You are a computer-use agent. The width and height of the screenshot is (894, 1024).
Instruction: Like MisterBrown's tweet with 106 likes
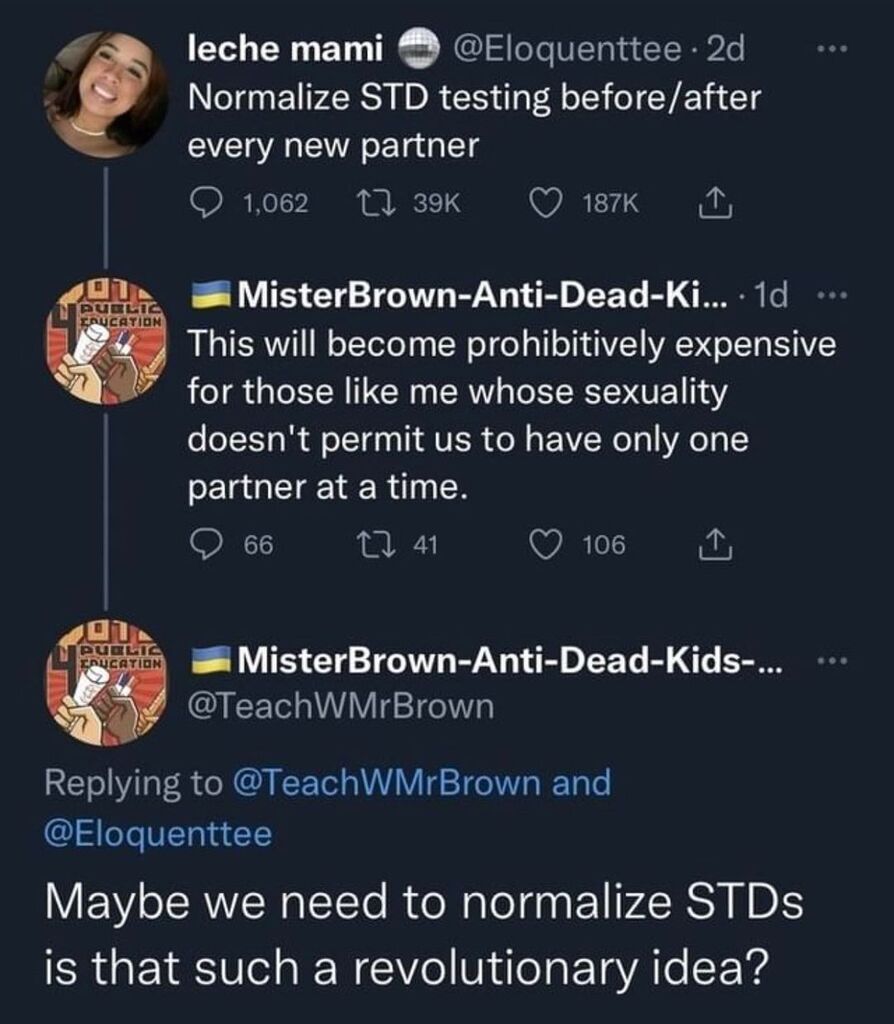point(547,544)
